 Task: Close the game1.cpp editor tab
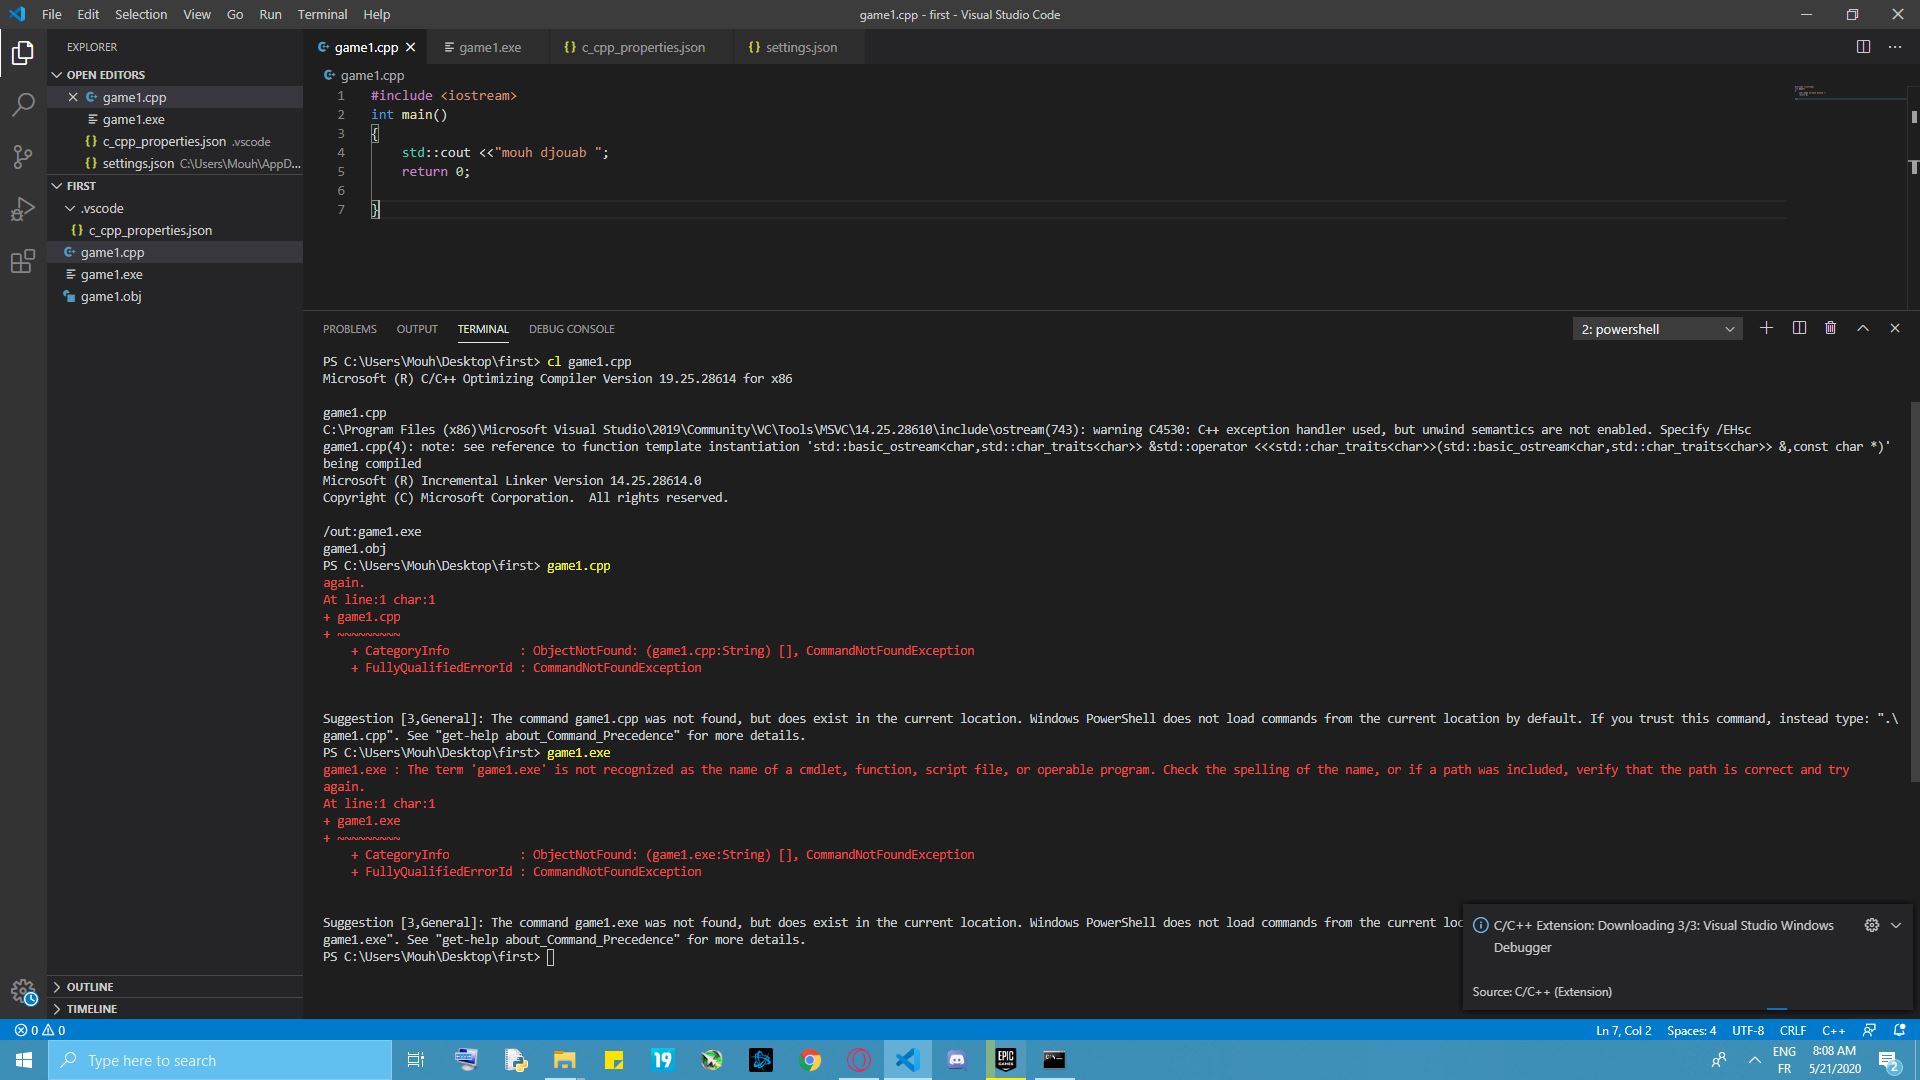pos(410,47)
